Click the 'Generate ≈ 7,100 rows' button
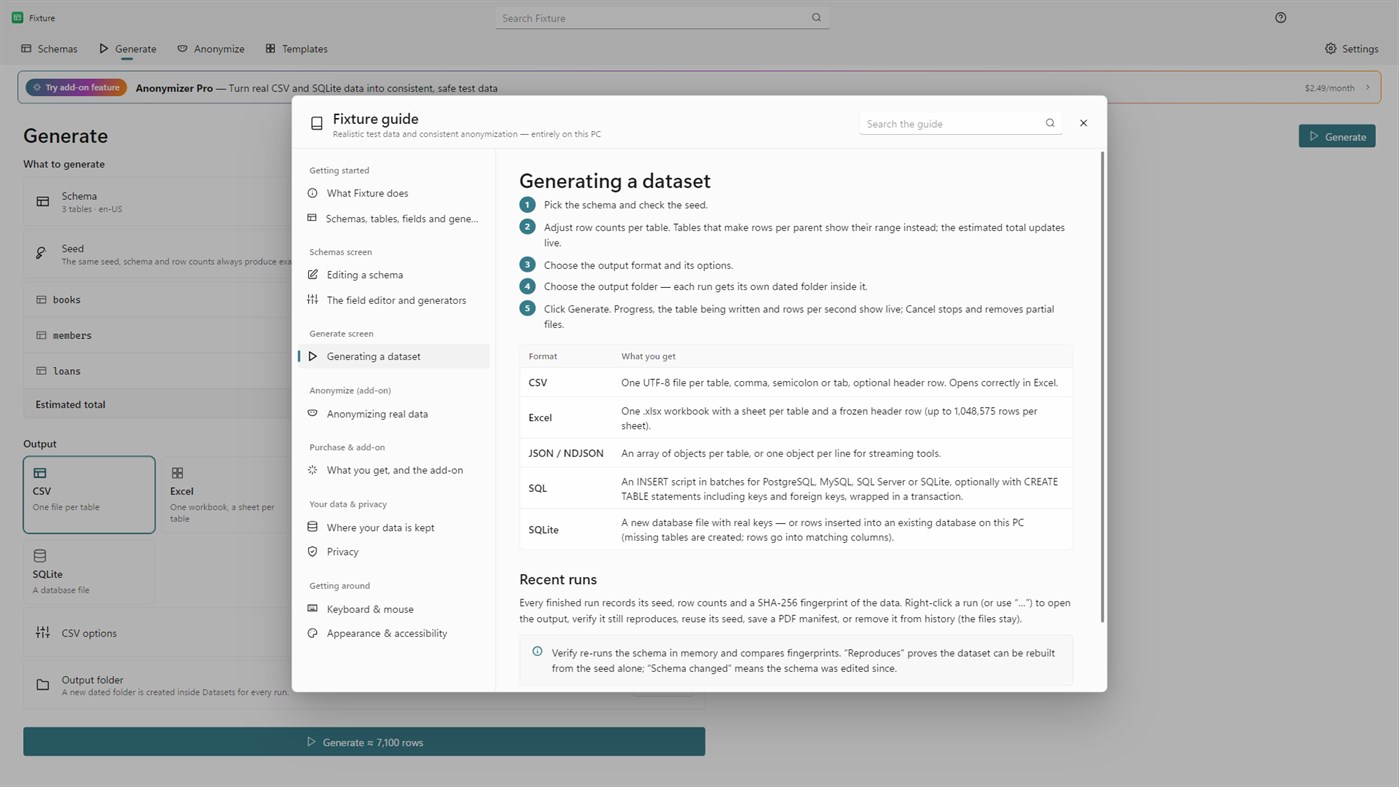Viewport: 1399px width, 787px height. [364, 742]
